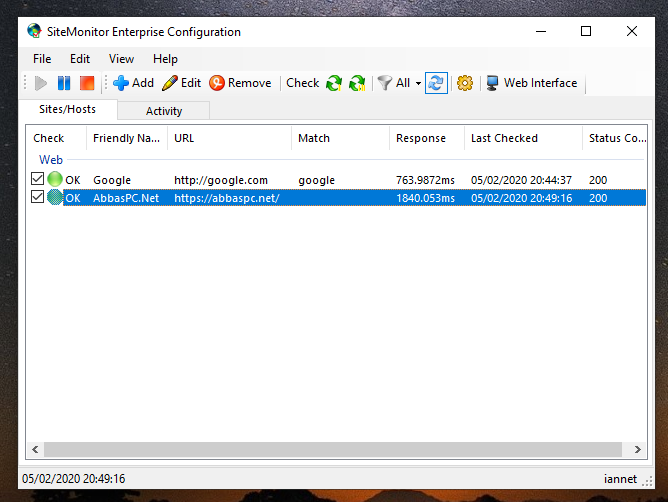Uncheck the AbbasPC.Net row checkbox
The height and width of the screenshot is (502, 668).
37,197
